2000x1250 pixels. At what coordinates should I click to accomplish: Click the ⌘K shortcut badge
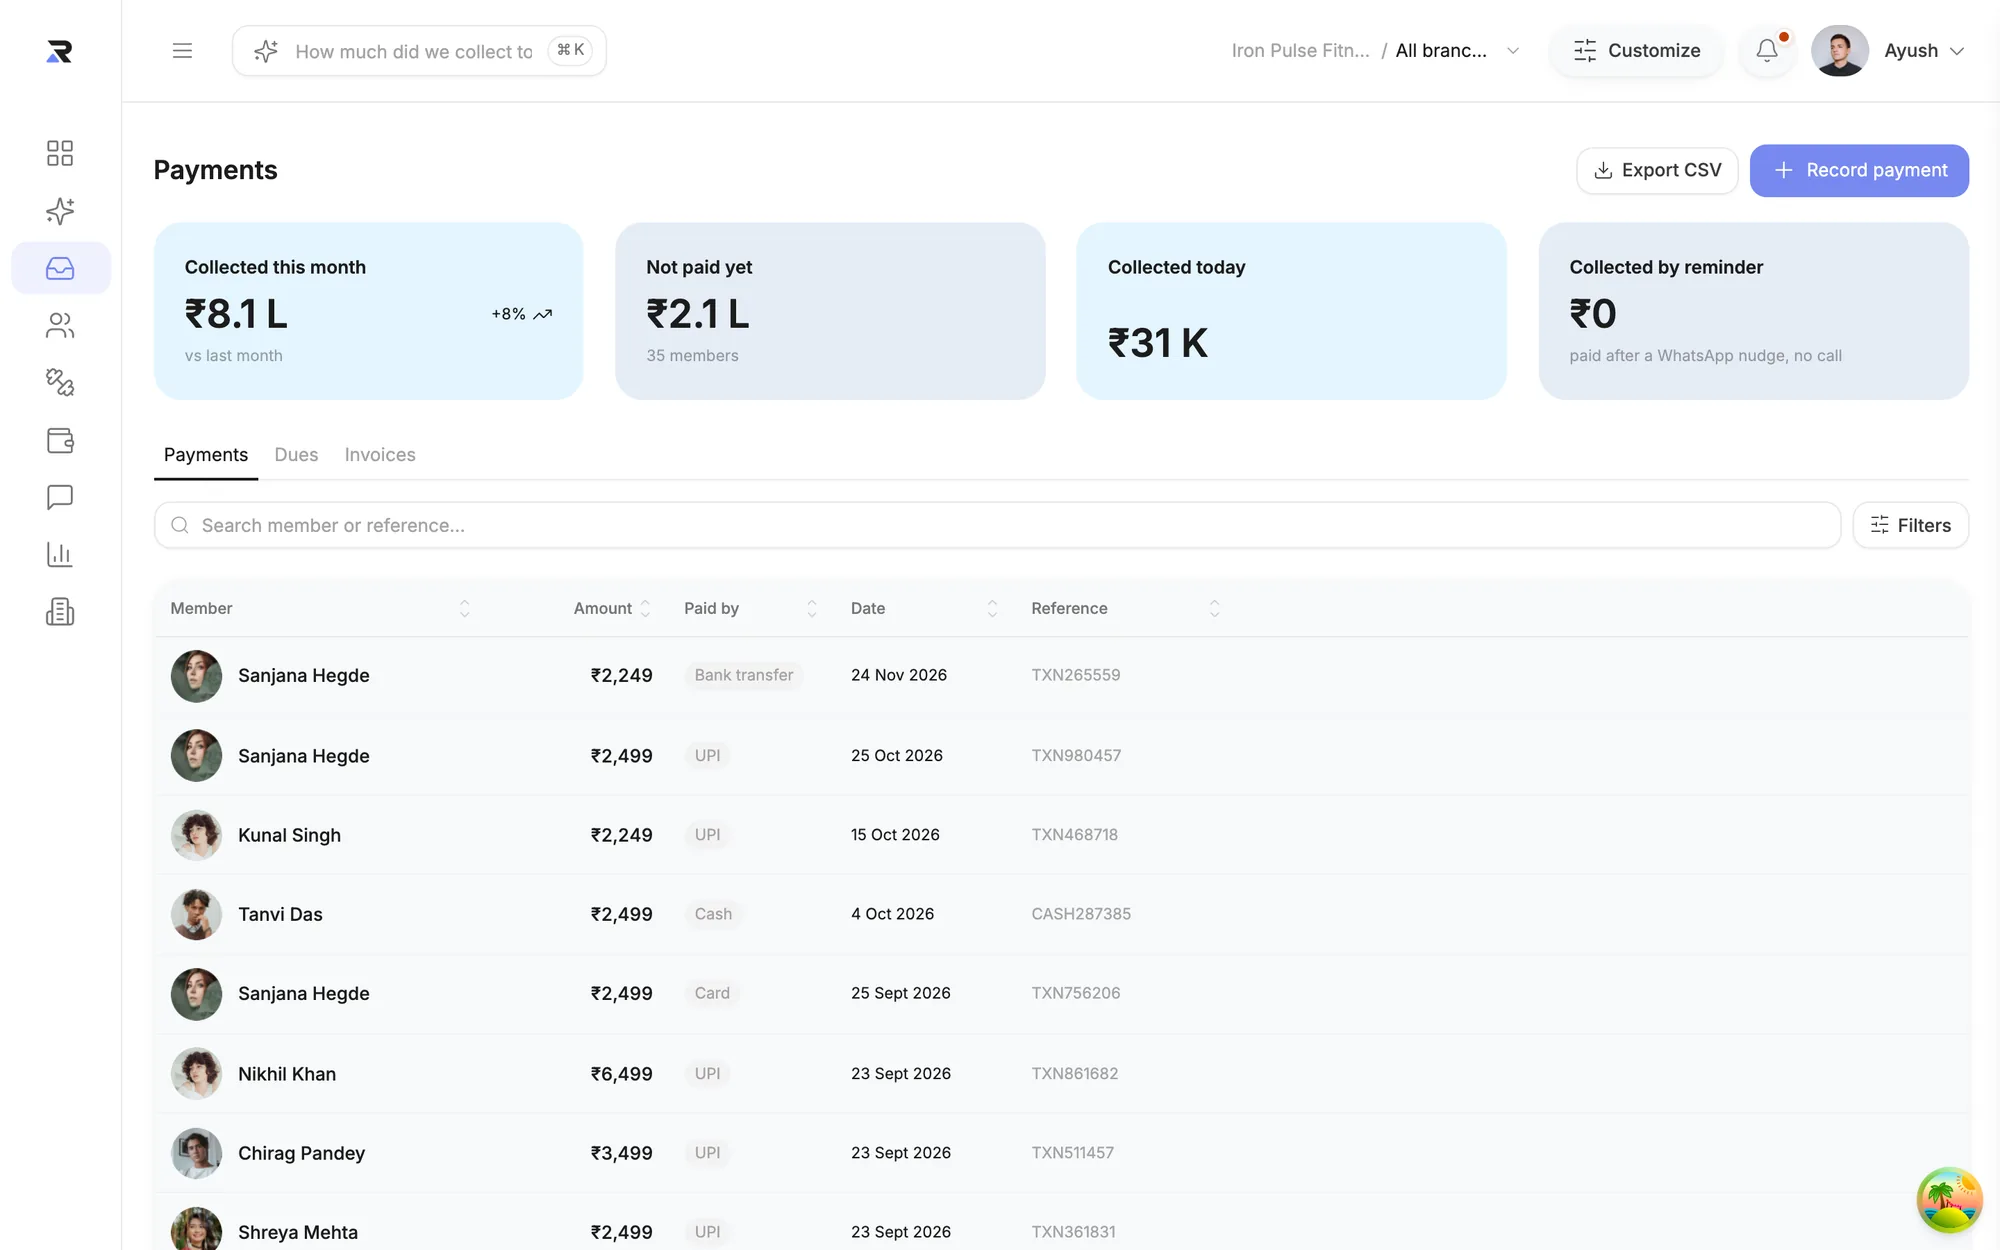570,50
